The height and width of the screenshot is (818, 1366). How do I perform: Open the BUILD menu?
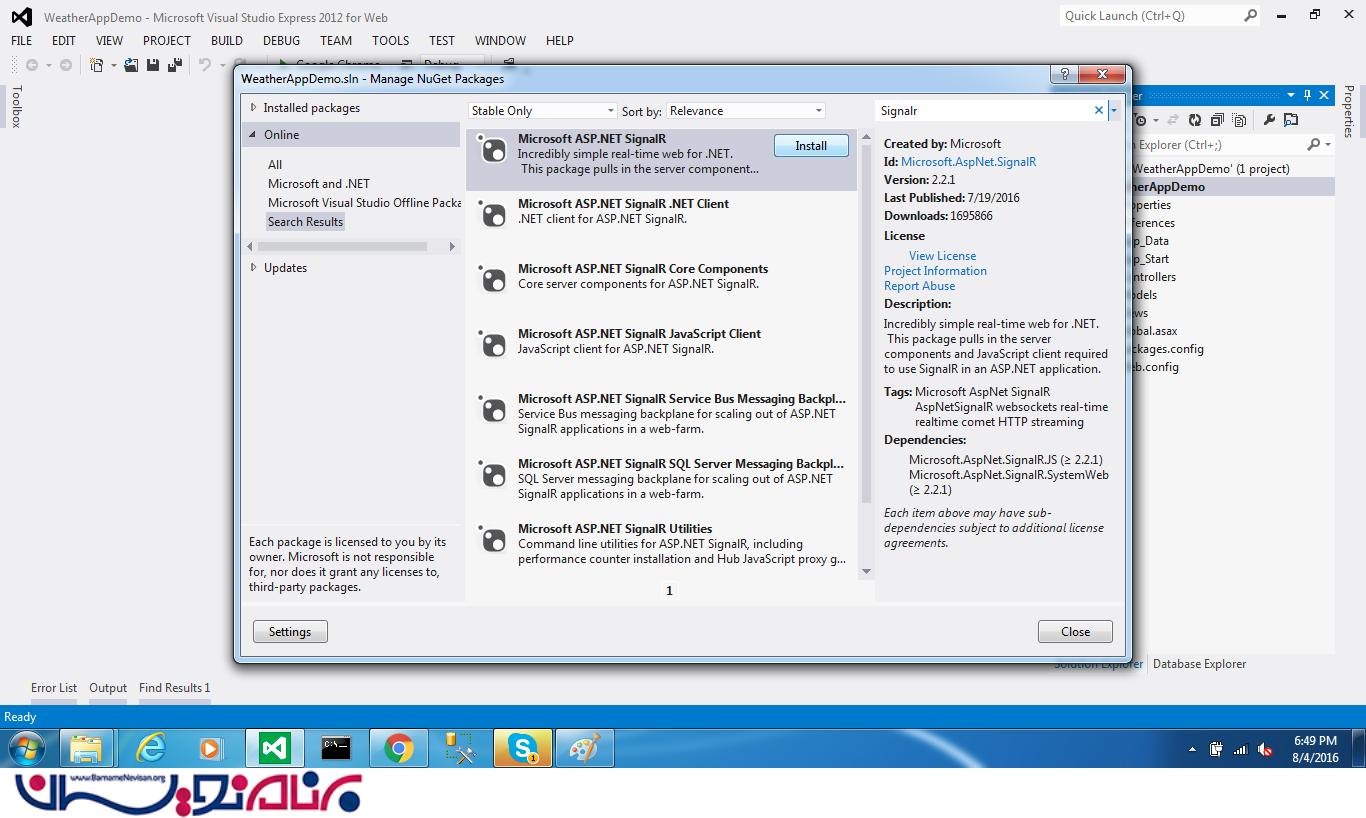coord(226,41)
